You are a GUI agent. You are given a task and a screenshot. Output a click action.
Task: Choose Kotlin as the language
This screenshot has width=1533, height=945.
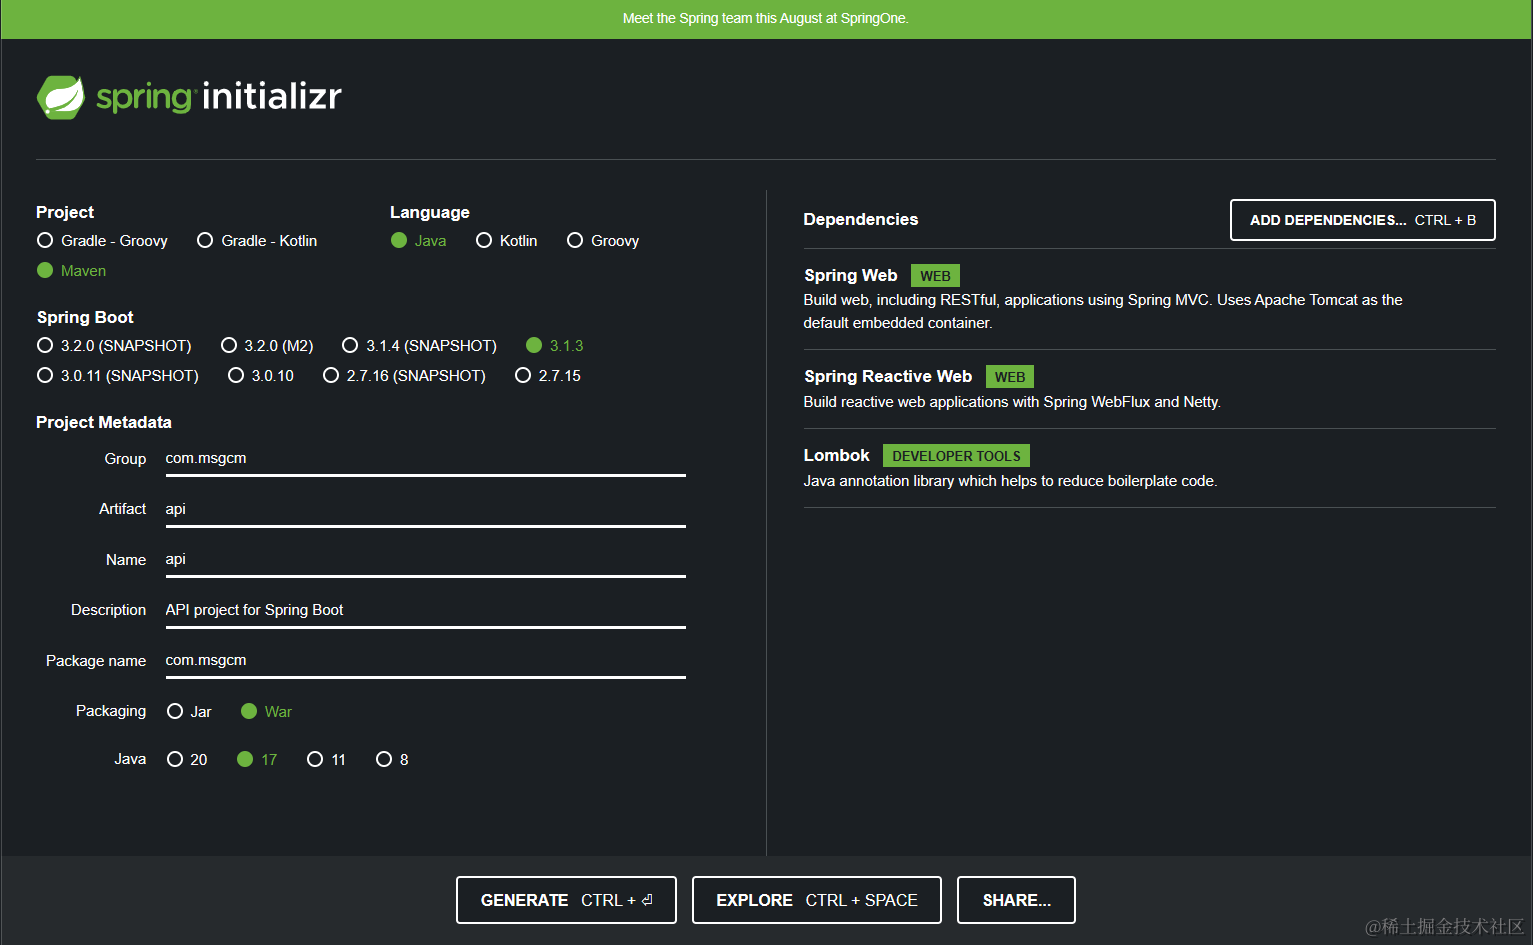point(506,241)
